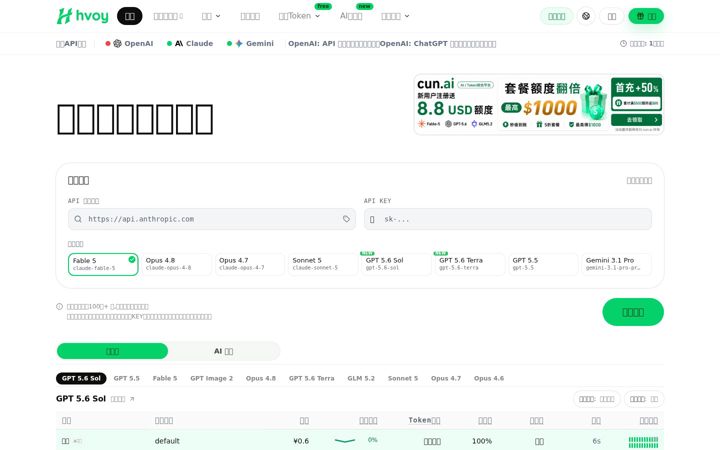
Task: Click the 6s latency cell
Action: [x=596, y=441]
